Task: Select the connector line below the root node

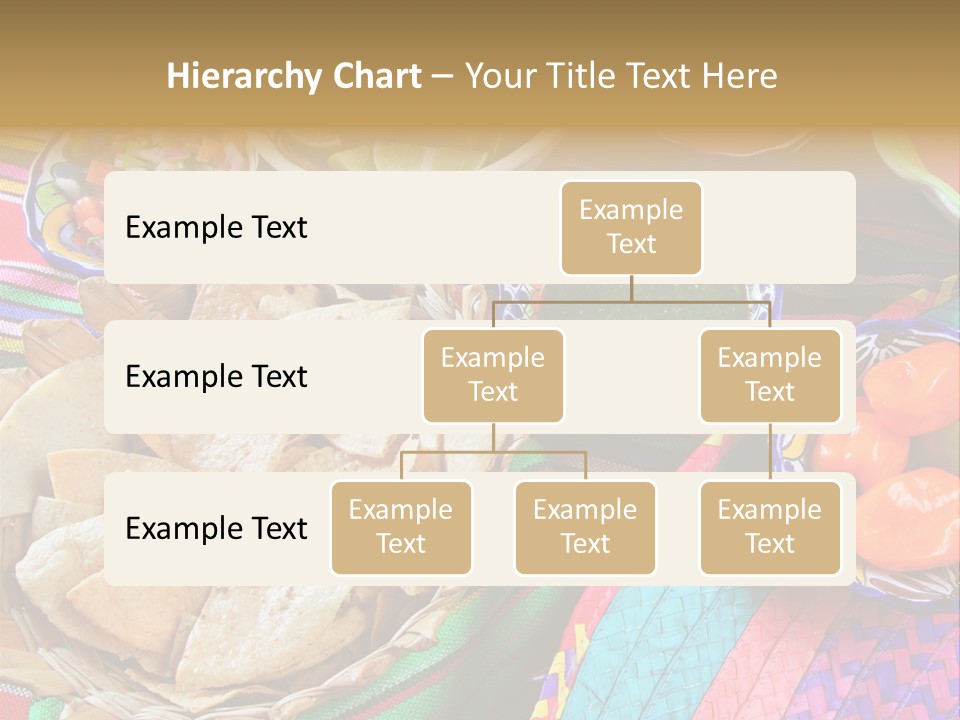Action: click(631, 289)
